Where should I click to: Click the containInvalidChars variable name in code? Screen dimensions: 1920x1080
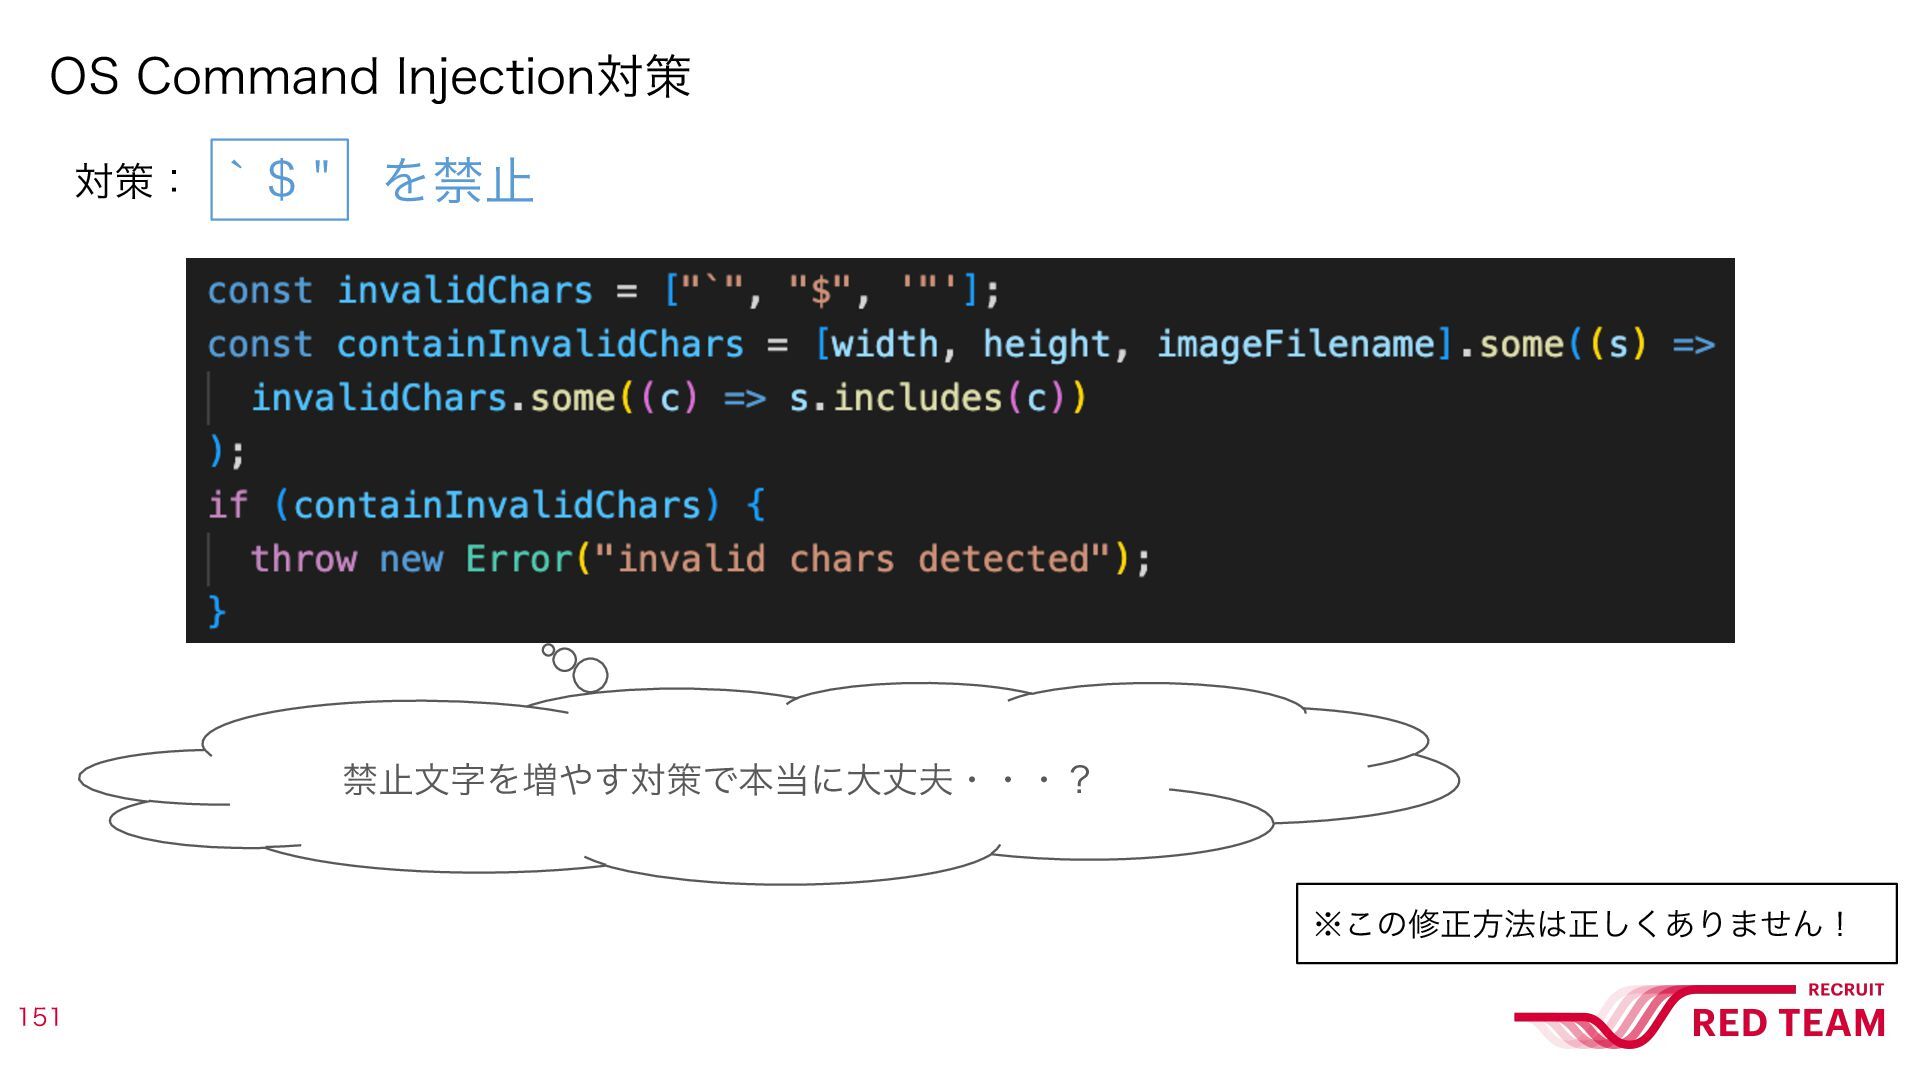[x=540, y=344]
